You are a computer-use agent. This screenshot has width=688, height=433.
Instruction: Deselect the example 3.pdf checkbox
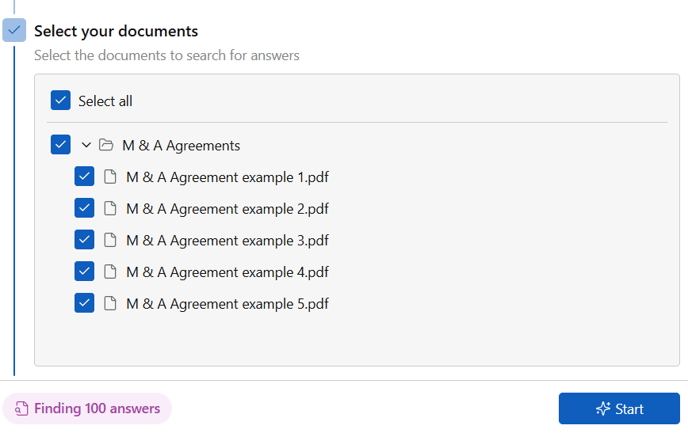pyautogui.click(x=84, y=240)
